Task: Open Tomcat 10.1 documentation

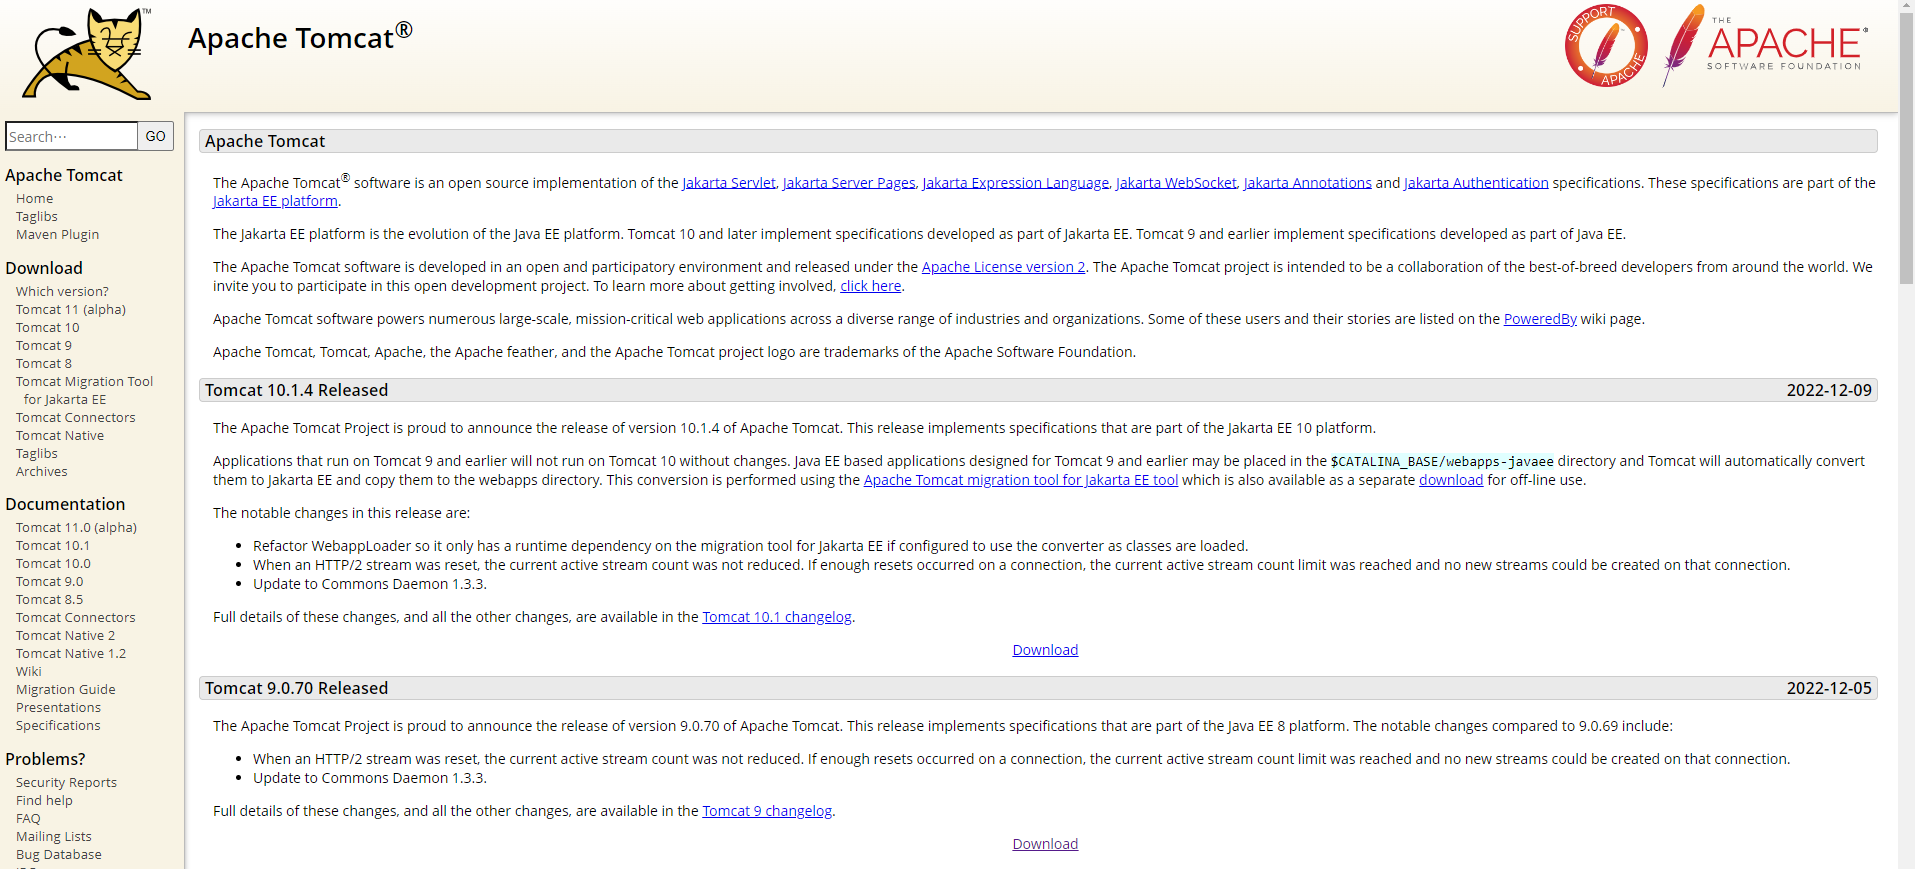Action: tap(53, 546)
